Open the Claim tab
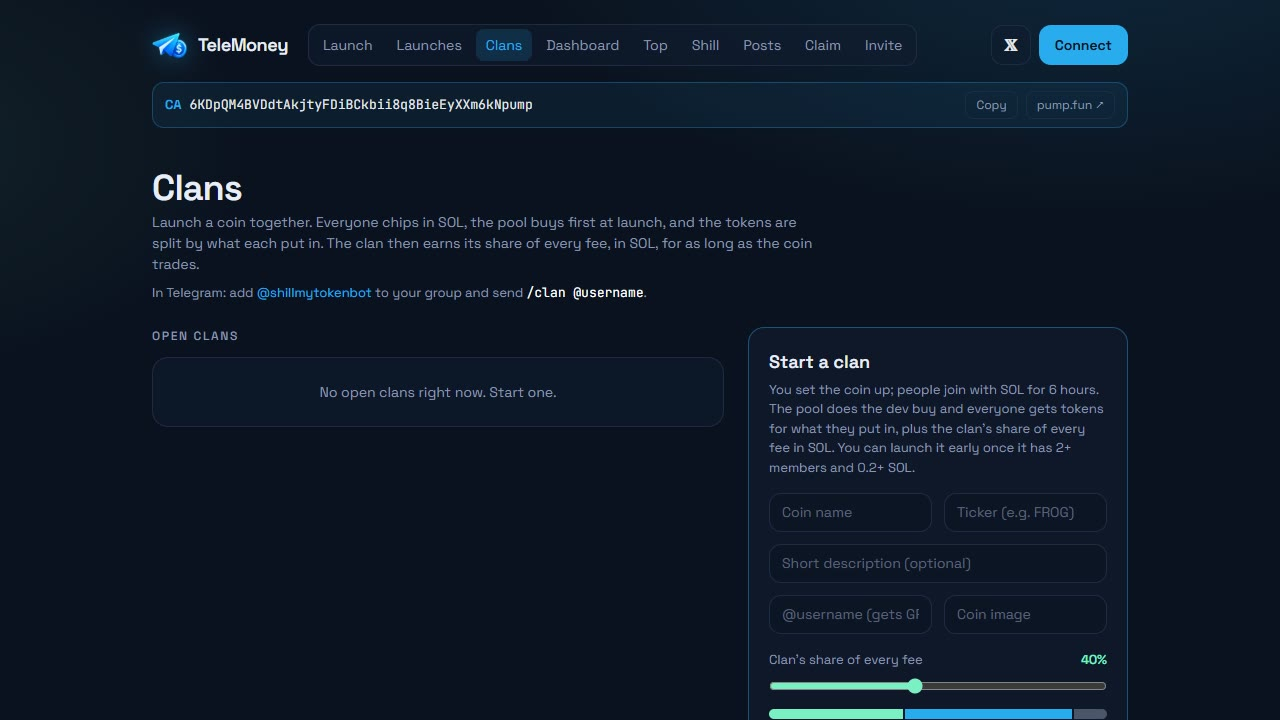 pyautogui.click(x=823, y=45)
